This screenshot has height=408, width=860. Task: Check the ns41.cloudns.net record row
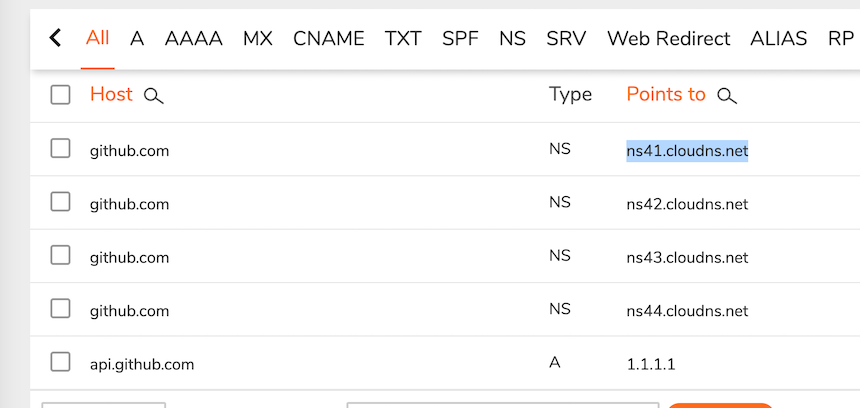point(60,149)
